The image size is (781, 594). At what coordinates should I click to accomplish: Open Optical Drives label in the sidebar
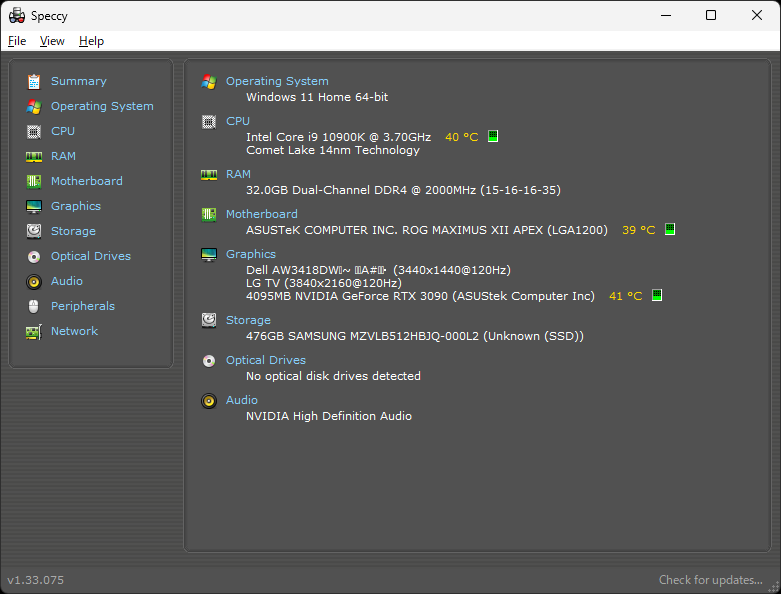click(91, 256)
